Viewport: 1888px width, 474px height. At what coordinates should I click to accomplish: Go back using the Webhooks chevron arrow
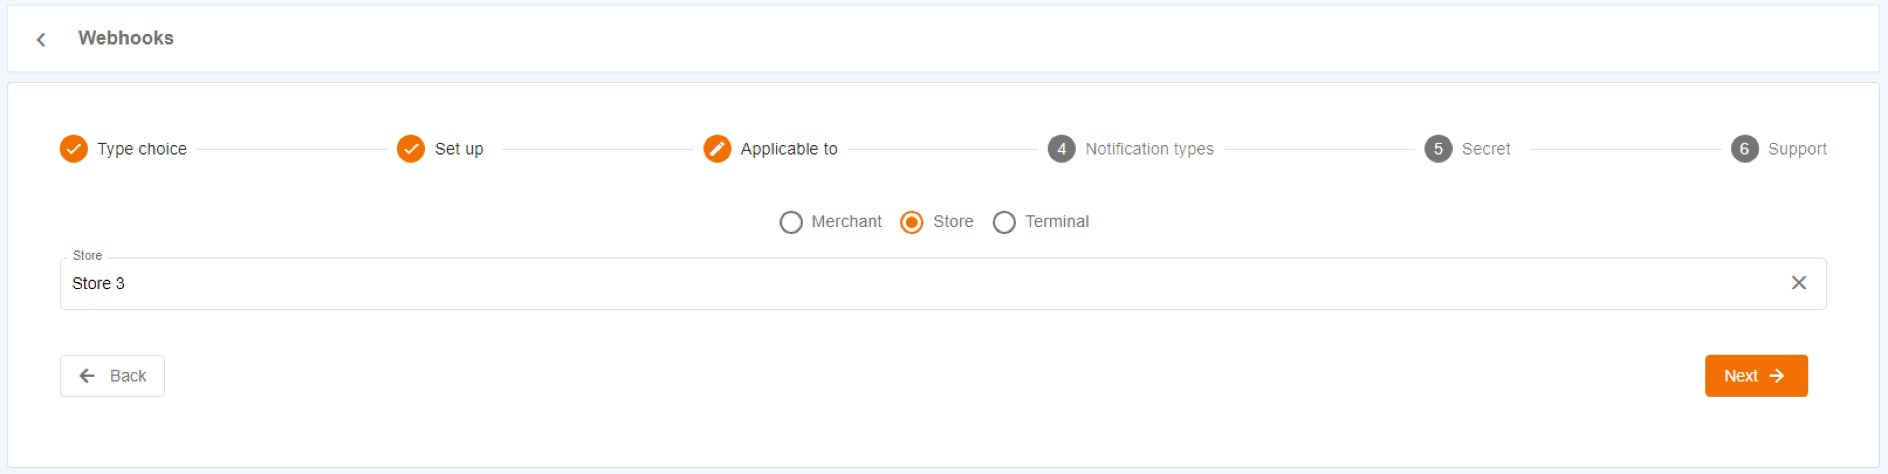pos(41,39)
